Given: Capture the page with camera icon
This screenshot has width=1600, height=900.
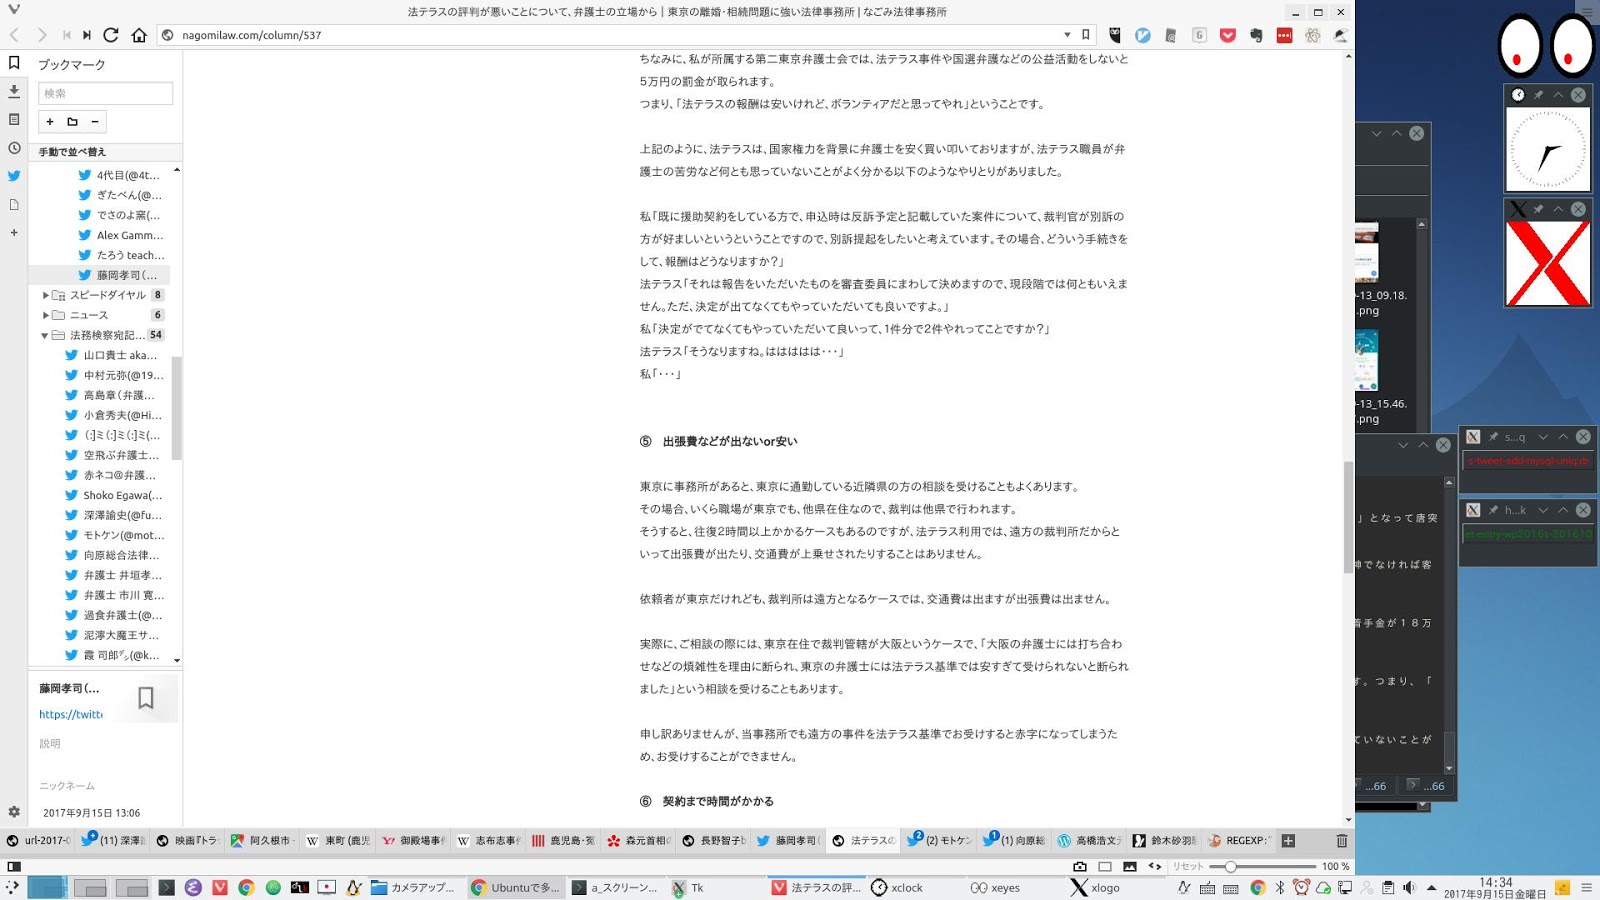Looking at the screenshot, I should tap(1080, 866).
